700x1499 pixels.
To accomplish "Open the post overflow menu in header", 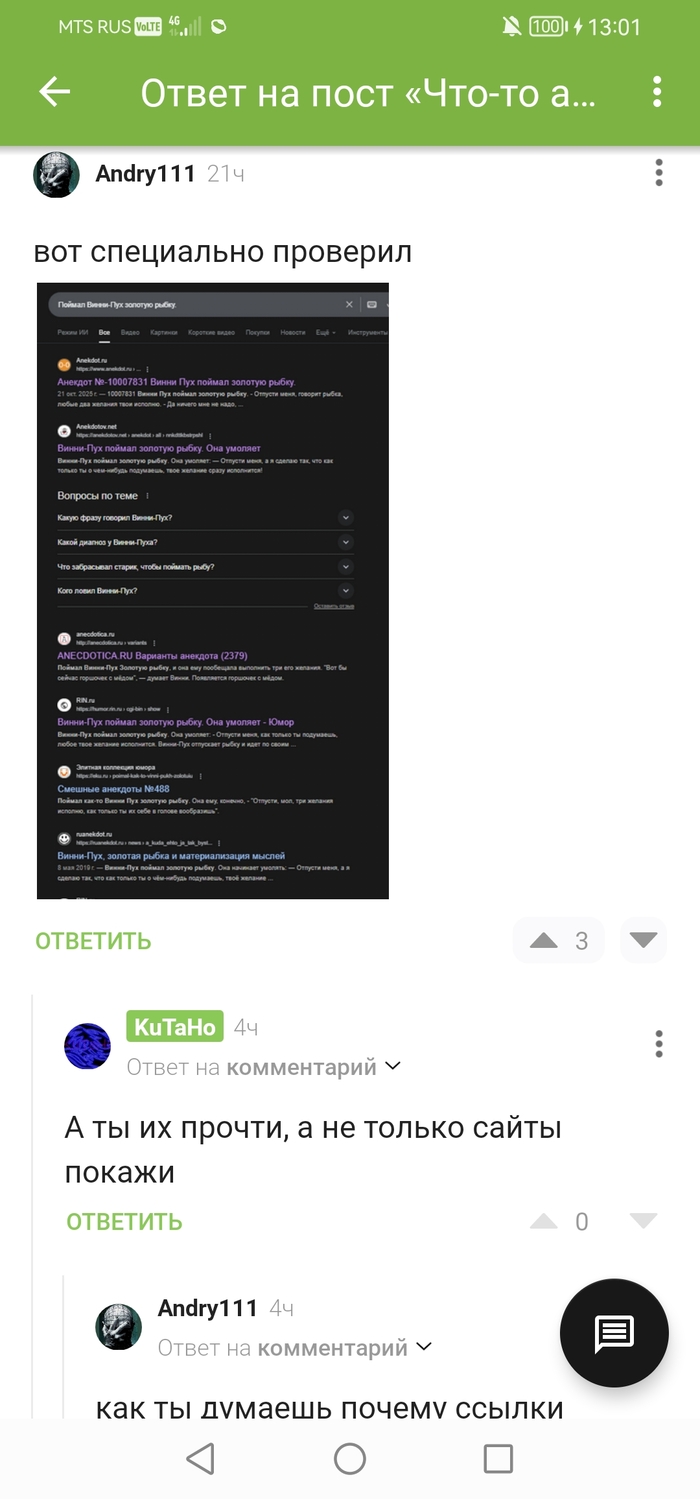I will (657, 92).
